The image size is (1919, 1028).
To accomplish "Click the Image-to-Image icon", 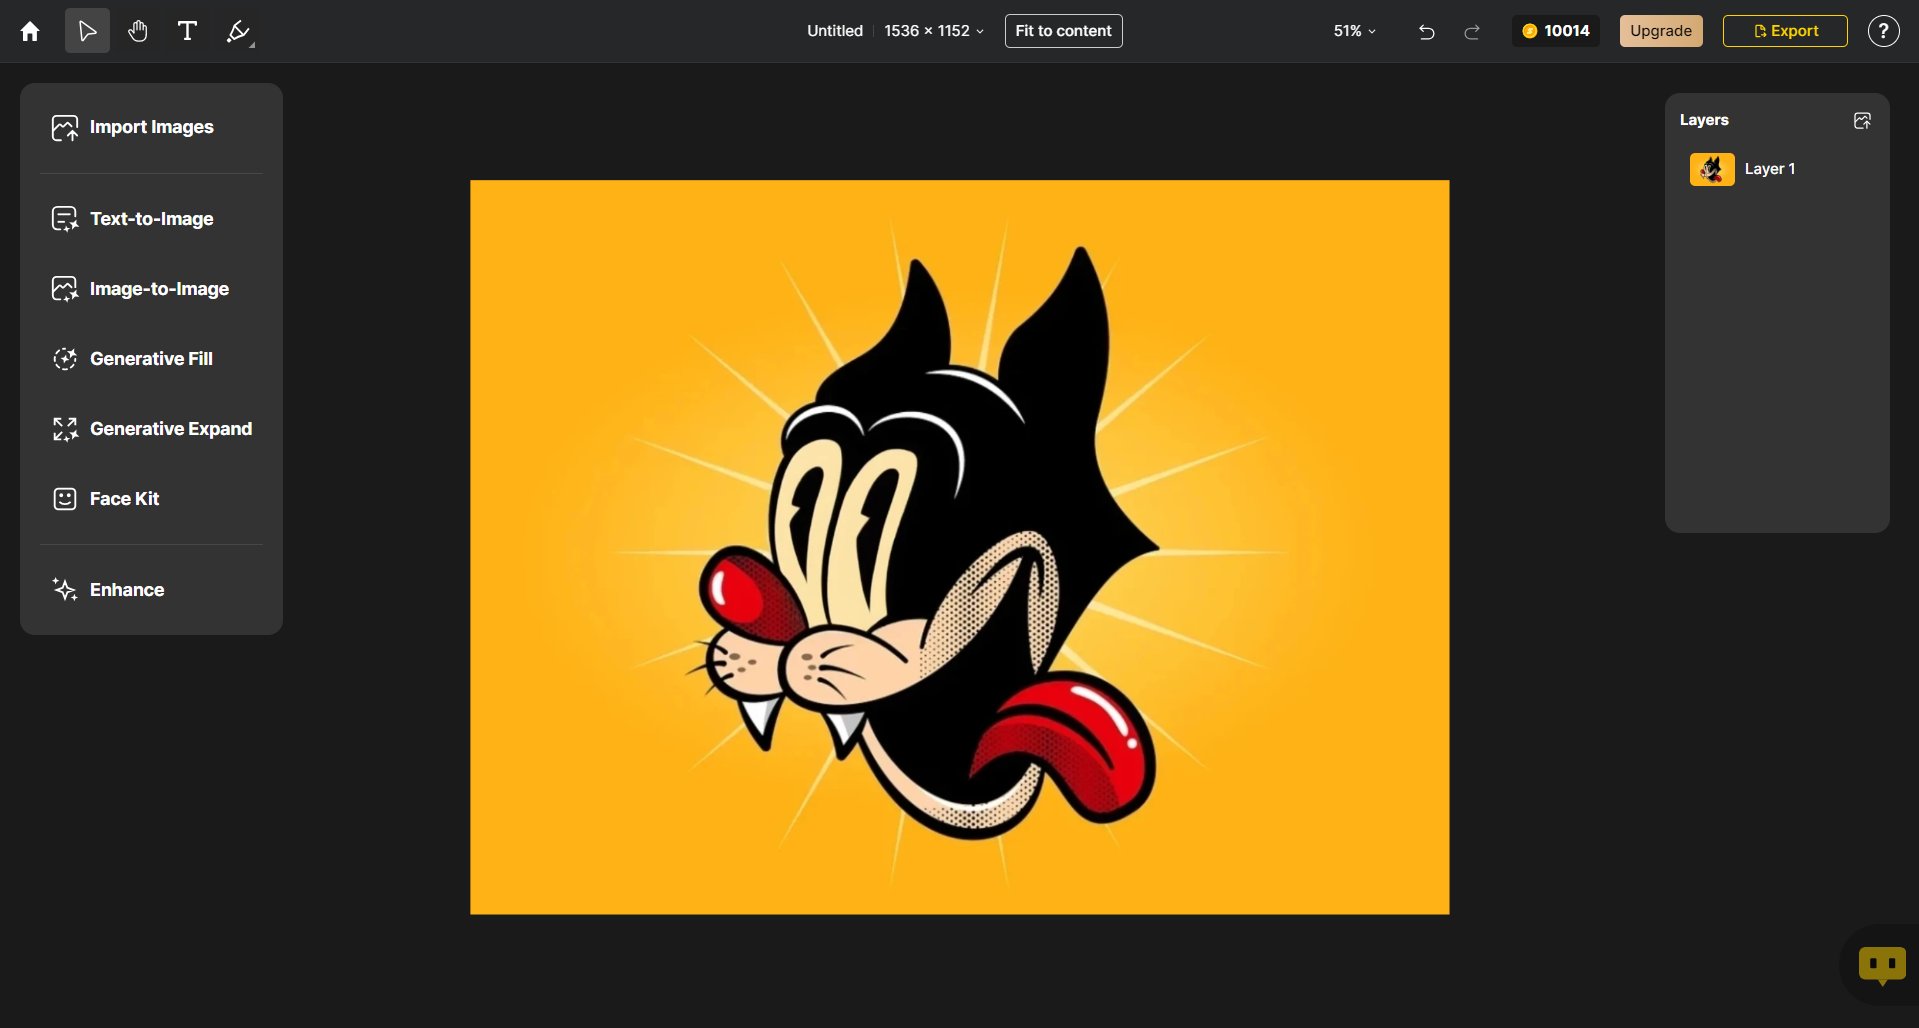I will click(65, 289).
